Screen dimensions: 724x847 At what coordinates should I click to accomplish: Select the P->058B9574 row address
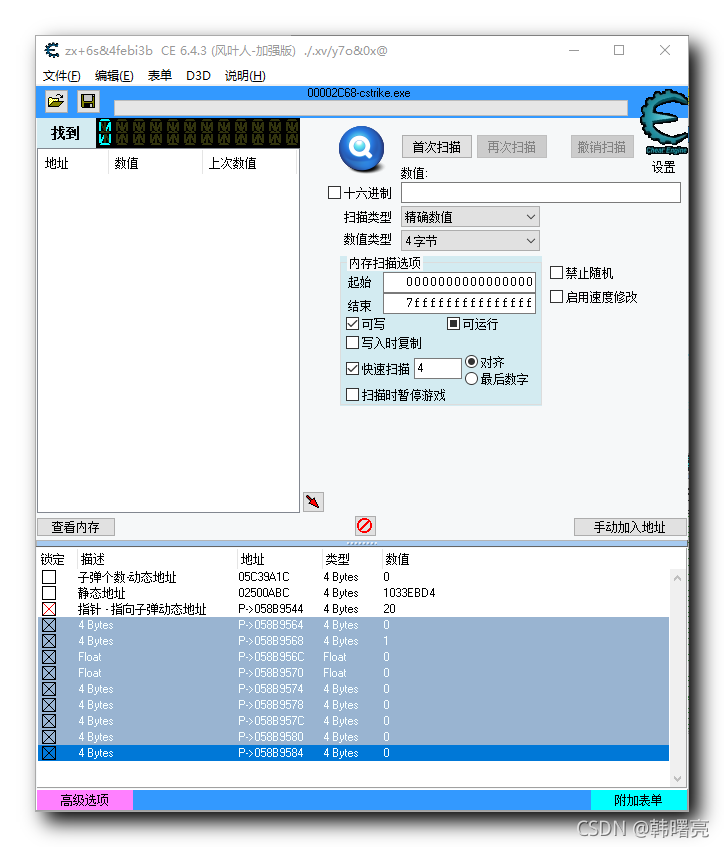(271, 689)
